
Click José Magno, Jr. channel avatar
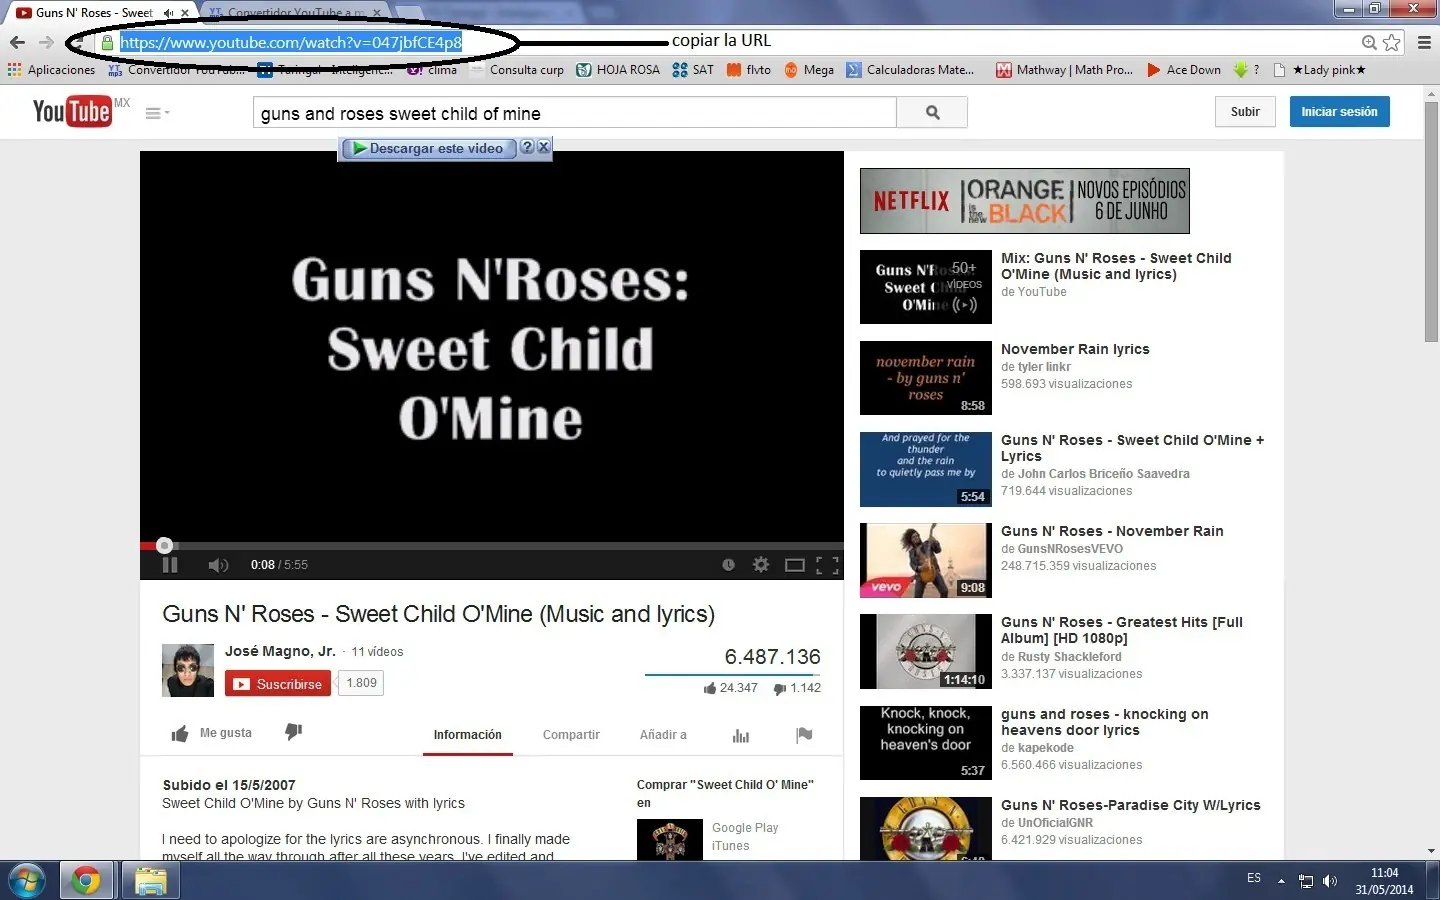tap(188, 670)
